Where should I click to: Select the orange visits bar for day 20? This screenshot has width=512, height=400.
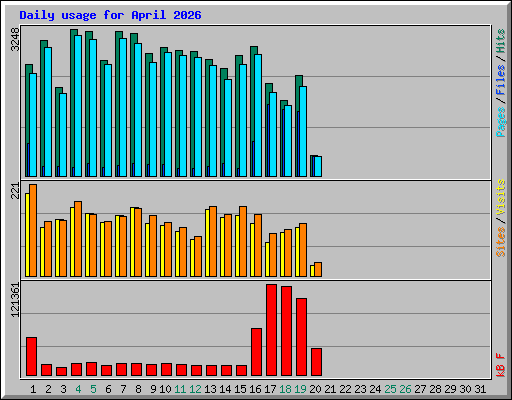[x=318, y=269]
